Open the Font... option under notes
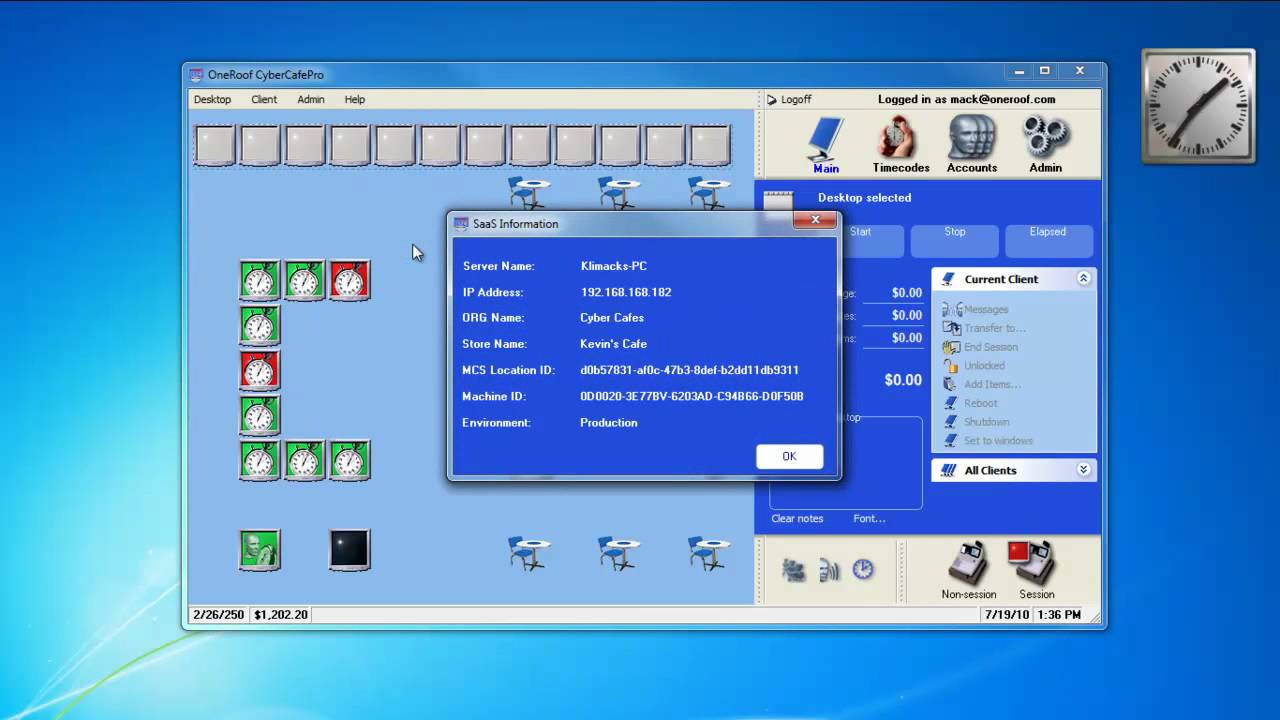 click(869, 518)
